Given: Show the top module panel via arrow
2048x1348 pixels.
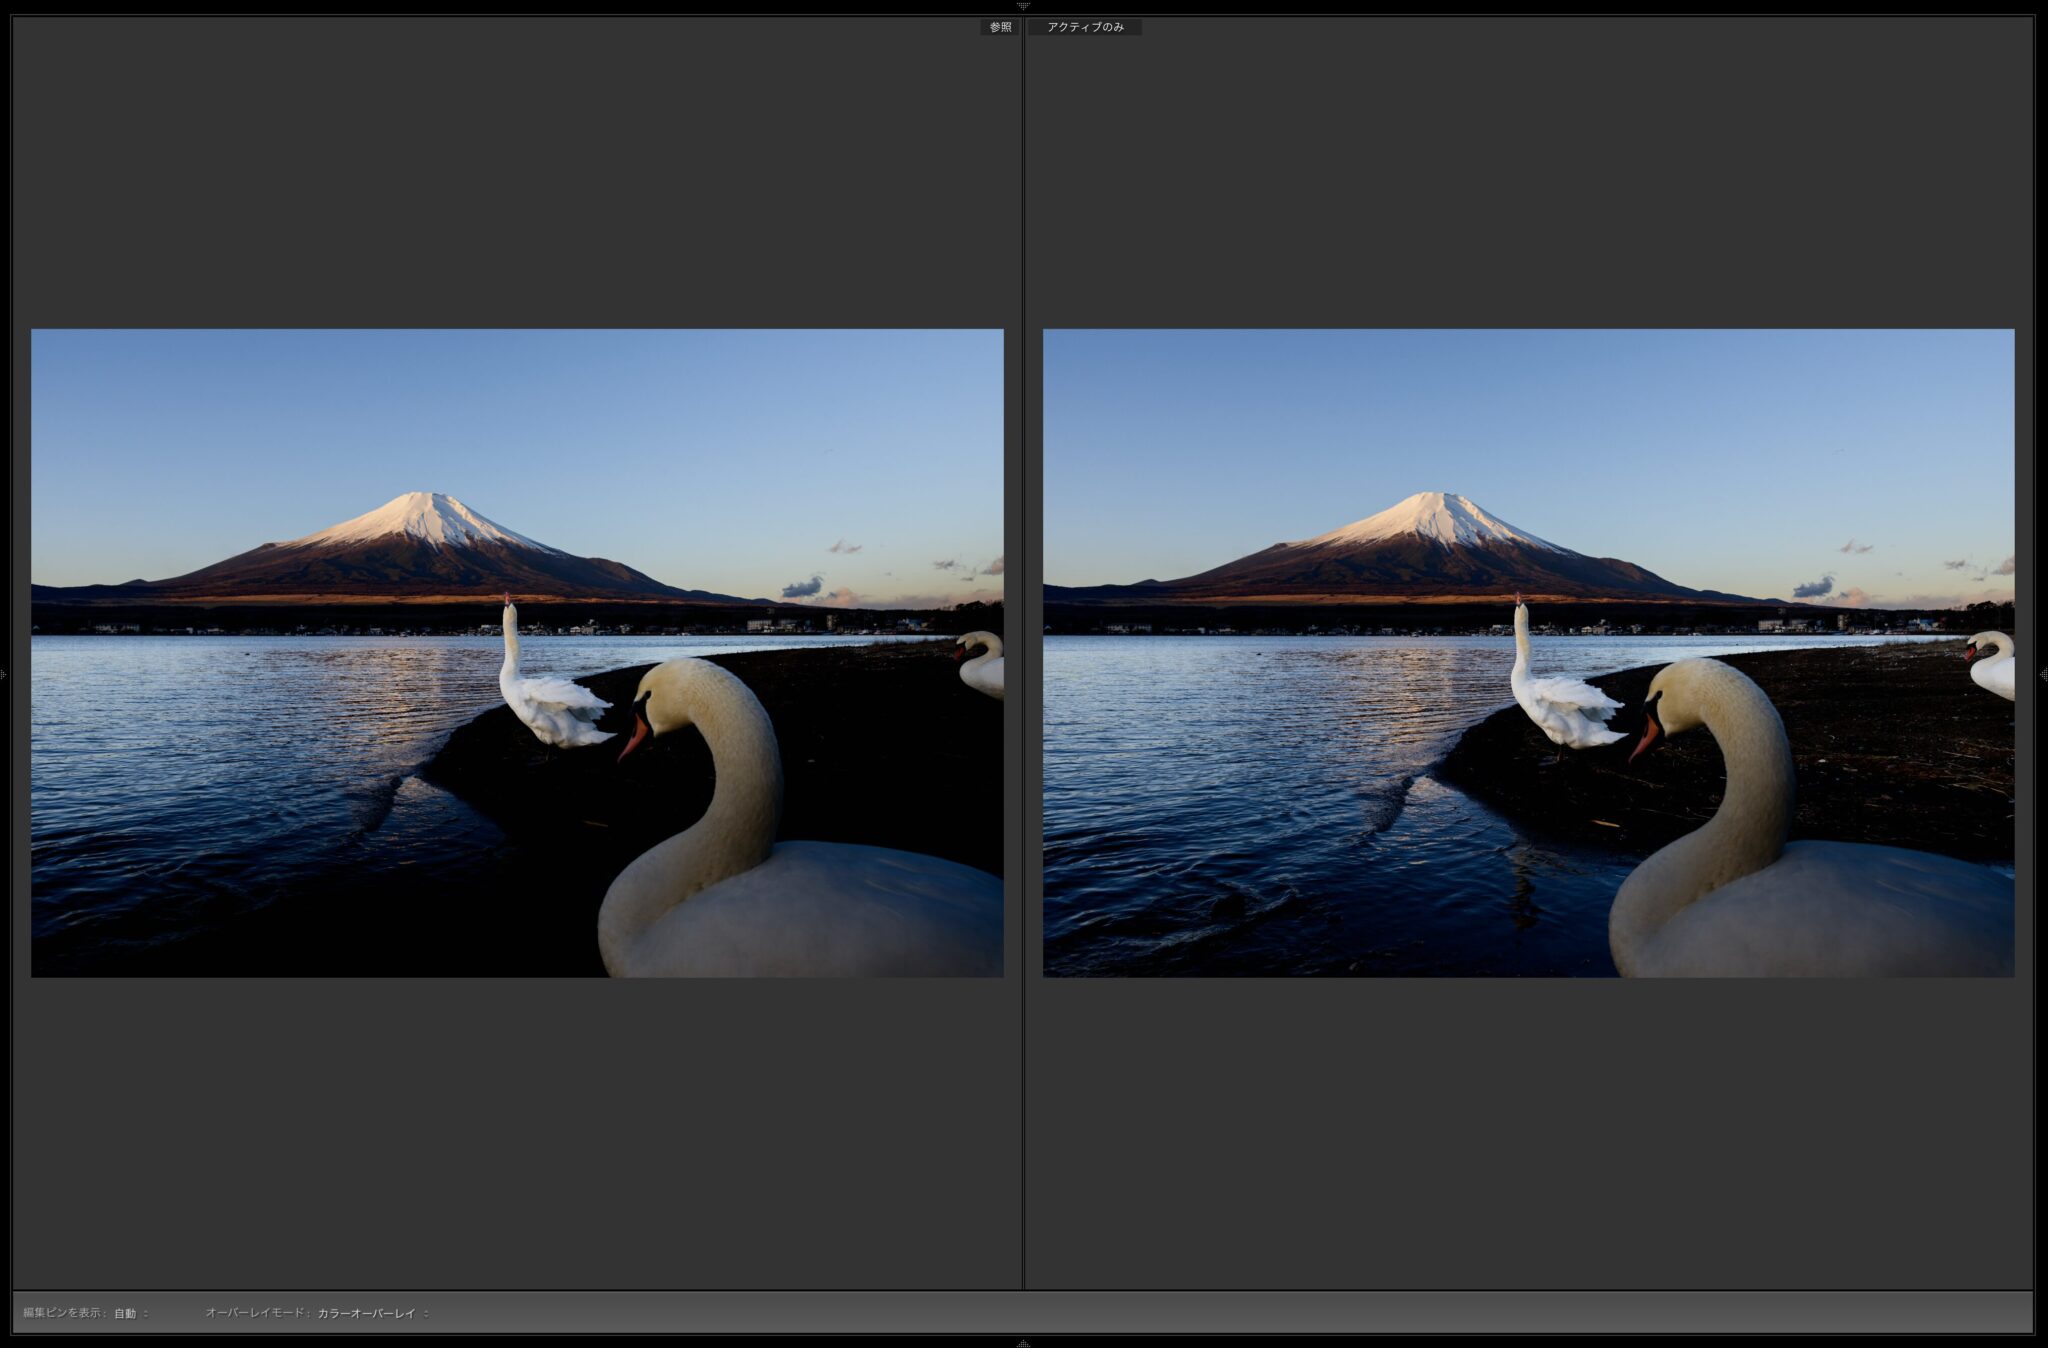Looking at the screenshot, I should tap(1023, 5).
